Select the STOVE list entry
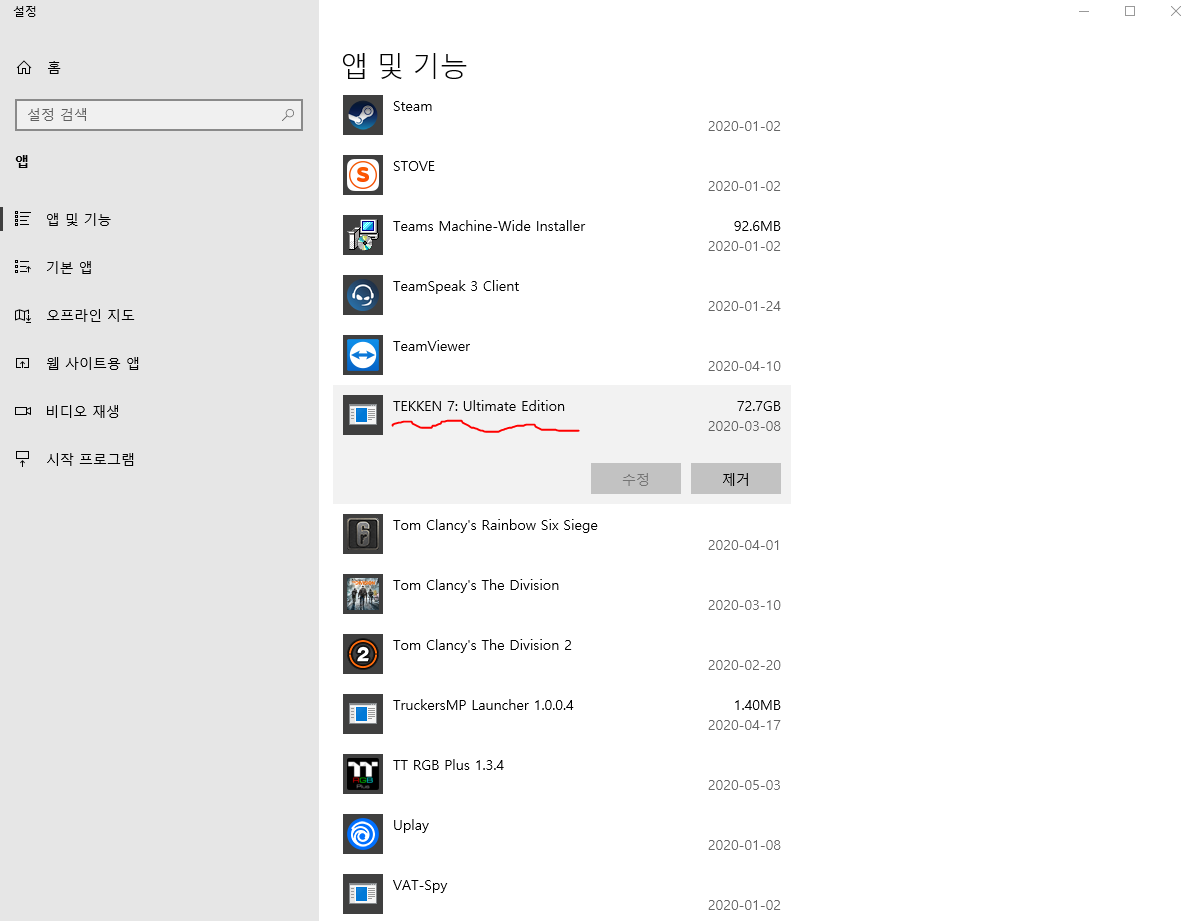Screen dimensions: 1193x921 point(562,175)
